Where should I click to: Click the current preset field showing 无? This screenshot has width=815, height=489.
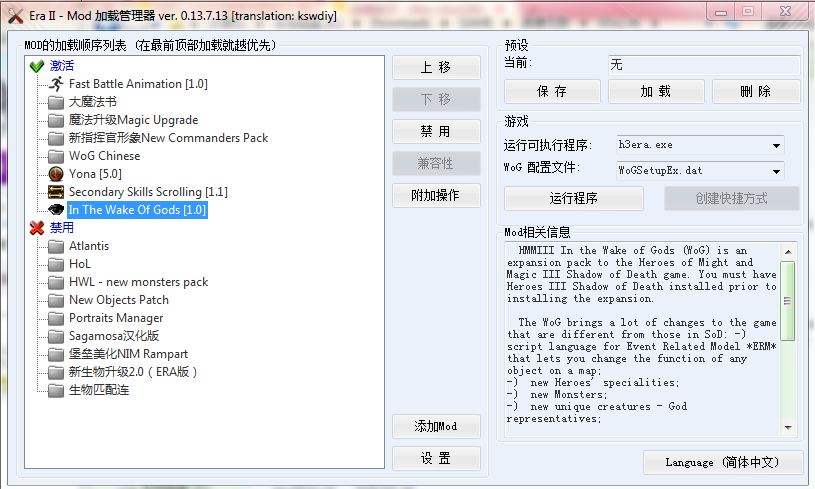[x=704, y=65]
